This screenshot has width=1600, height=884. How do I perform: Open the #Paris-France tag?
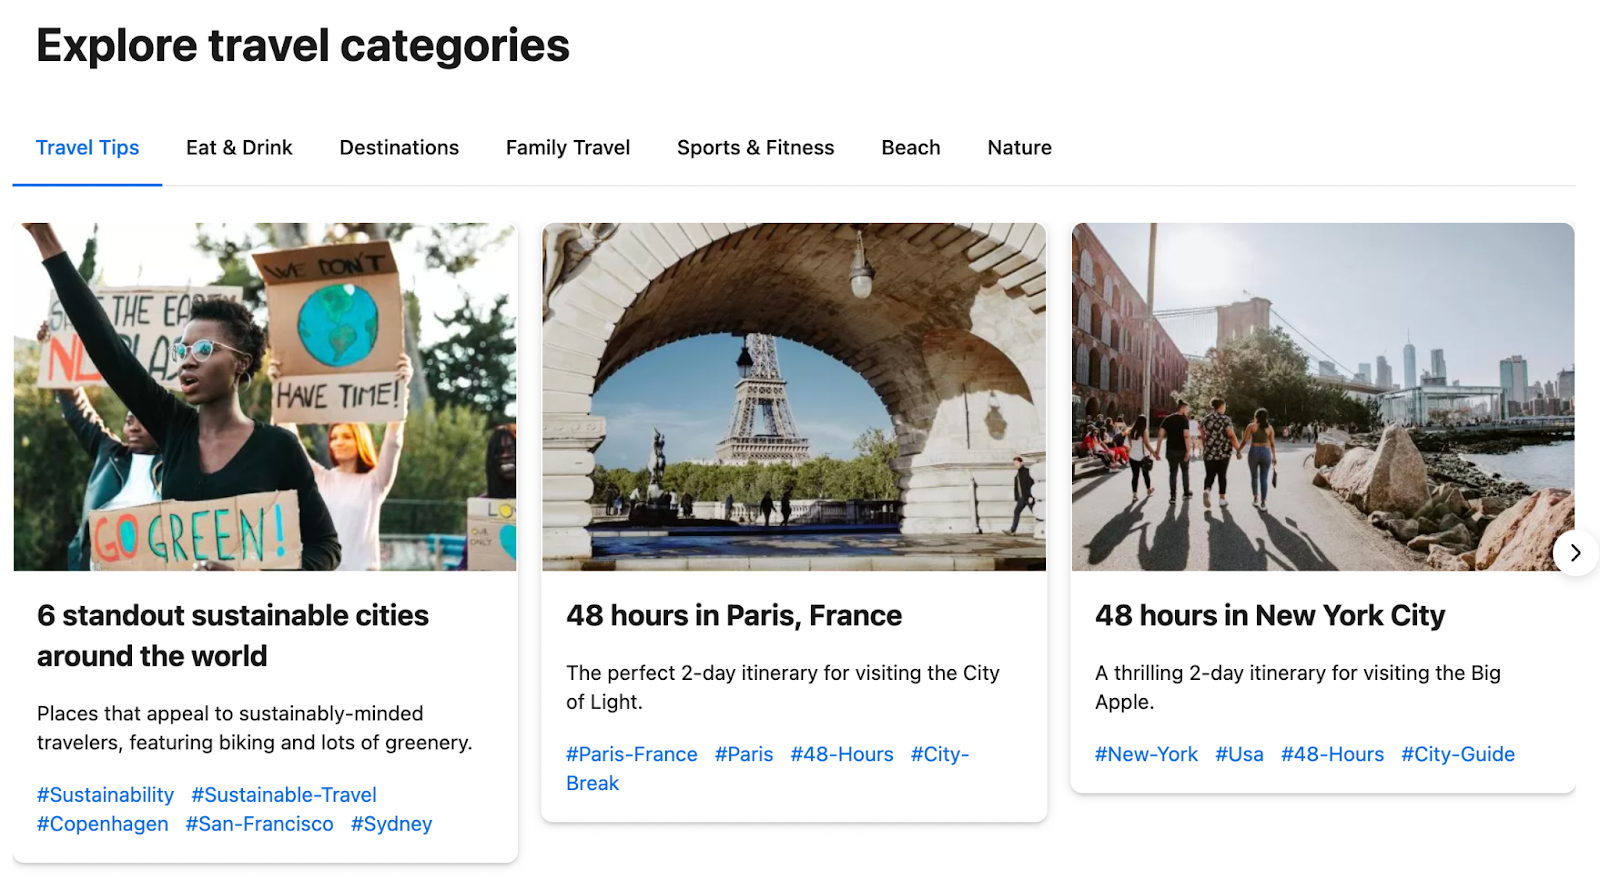632,753
